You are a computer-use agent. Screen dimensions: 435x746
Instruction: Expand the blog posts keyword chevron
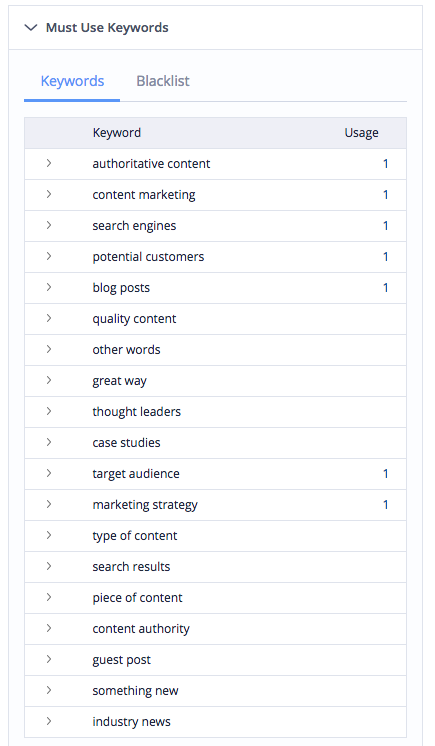click(49, 287)
